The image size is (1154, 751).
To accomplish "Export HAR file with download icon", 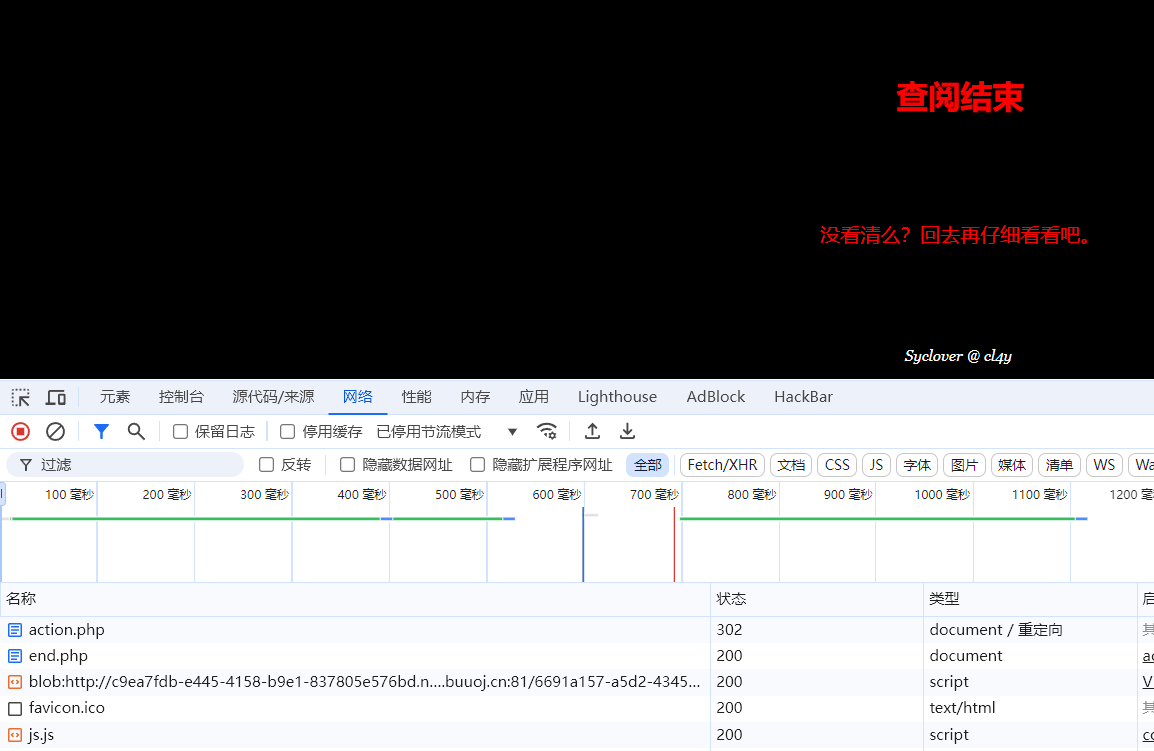I will tap(627, 431).
